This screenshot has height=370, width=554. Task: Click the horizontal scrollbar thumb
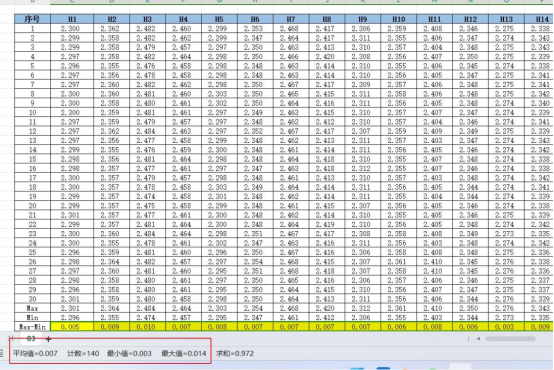(510, 339)
